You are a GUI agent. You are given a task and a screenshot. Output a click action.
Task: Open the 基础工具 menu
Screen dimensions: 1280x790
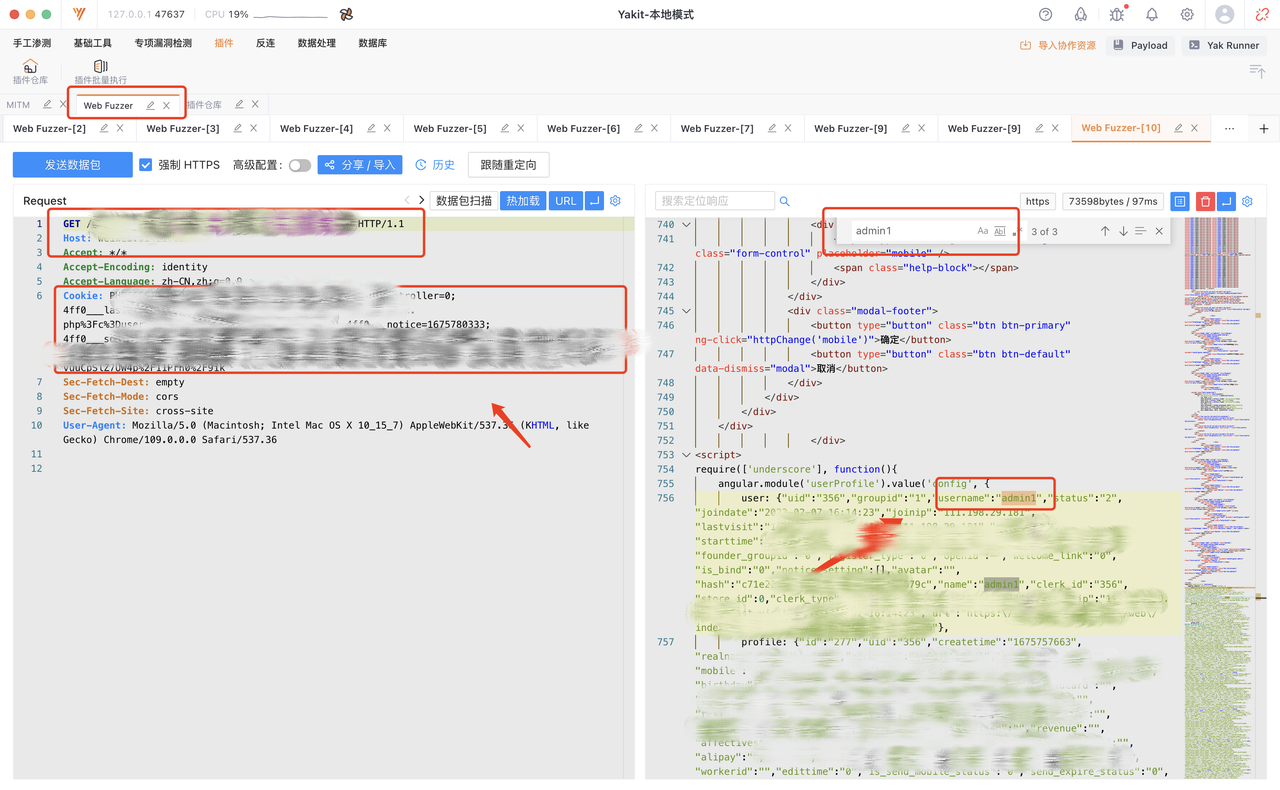click(x=93, y=44)
